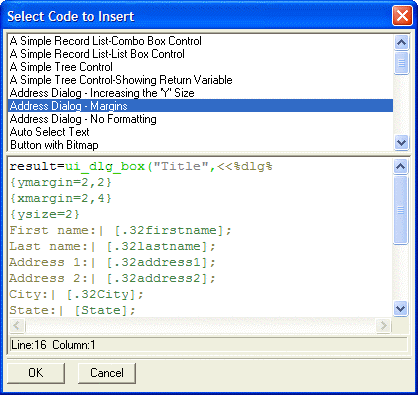The height and width of the screenshot is (395, 418).
Task: Click the '{ymargin=2,2}' code line
Action: (x=61, y=182)
